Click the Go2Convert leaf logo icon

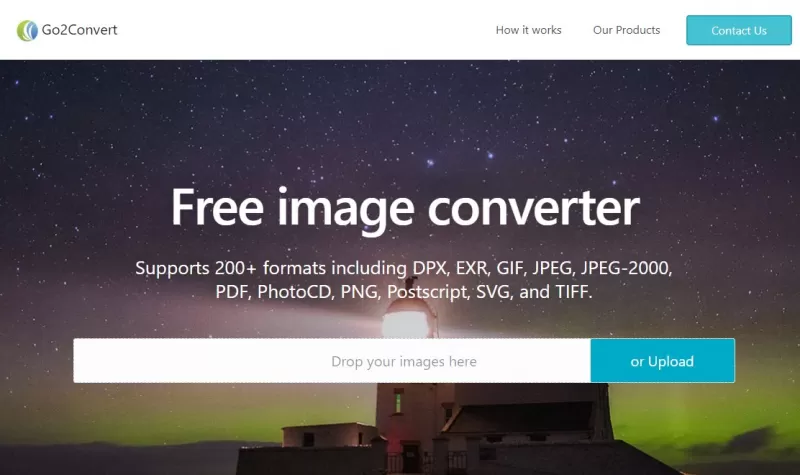click(27, 30)
